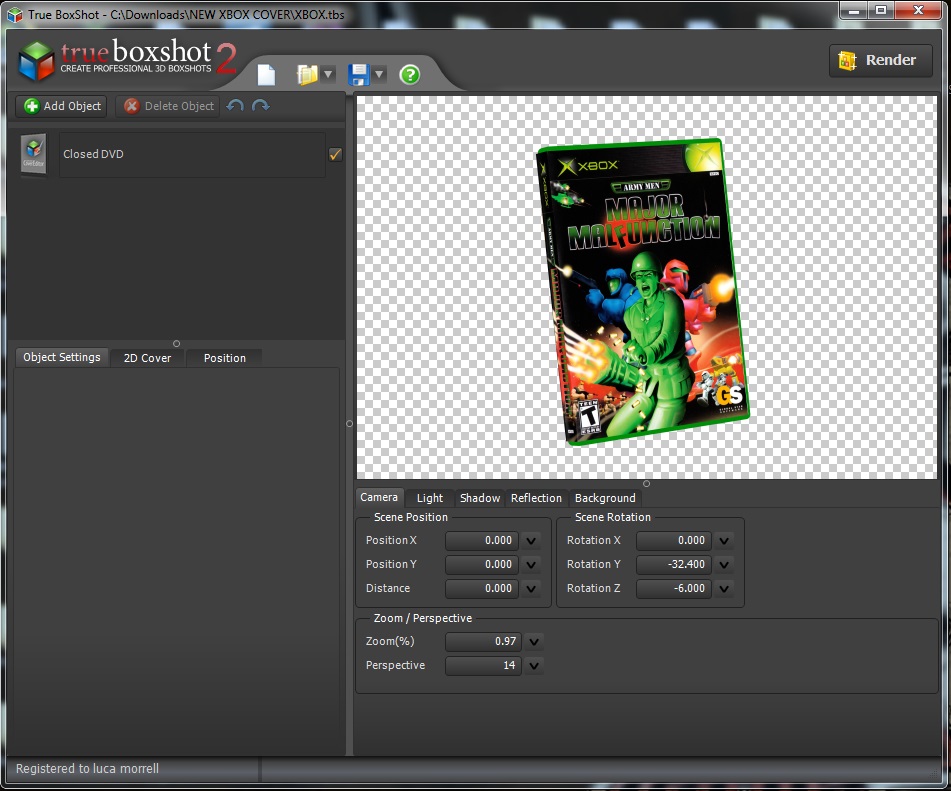Open the green Help question mark icon
This screenshot has height=791, width=951.
[409, 75]
